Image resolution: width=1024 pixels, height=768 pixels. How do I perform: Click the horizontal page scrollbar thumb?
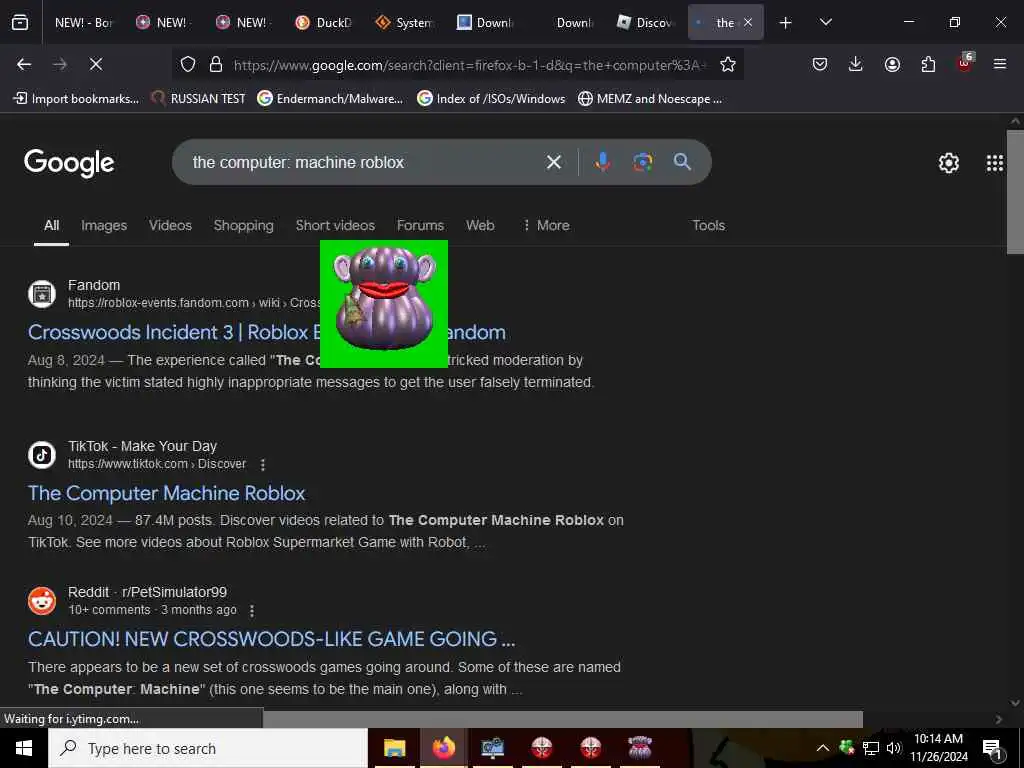pos(563,718)
